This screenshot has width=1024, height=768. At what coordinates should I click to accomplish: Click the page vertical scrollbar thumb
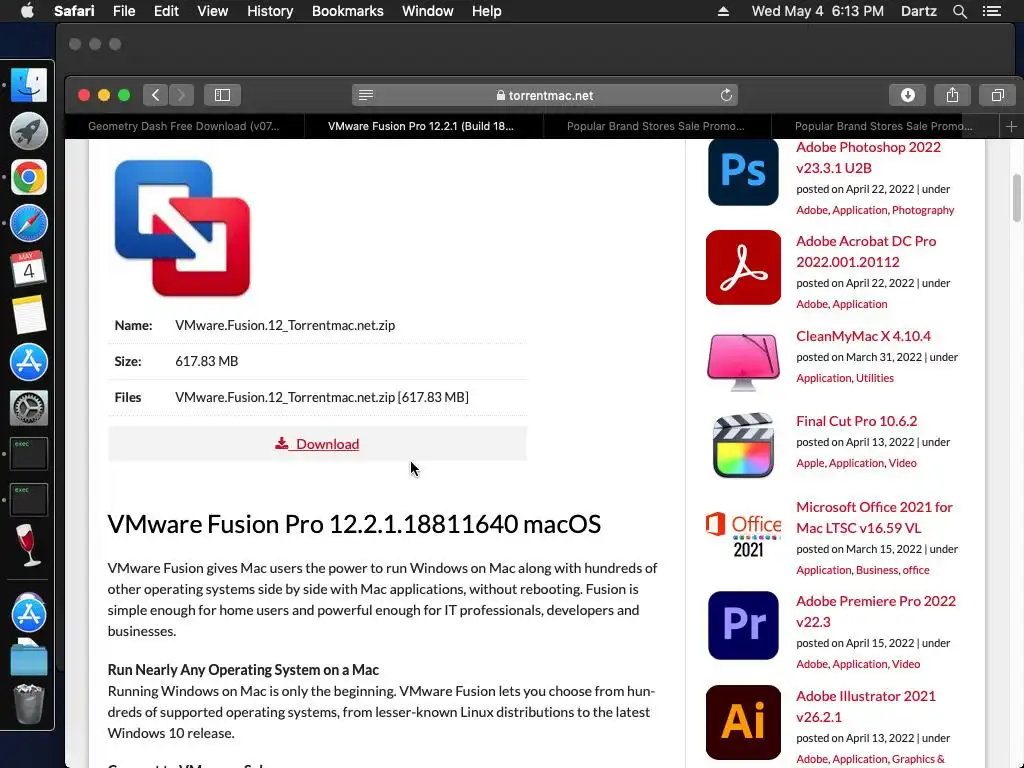click(1017, 198)
